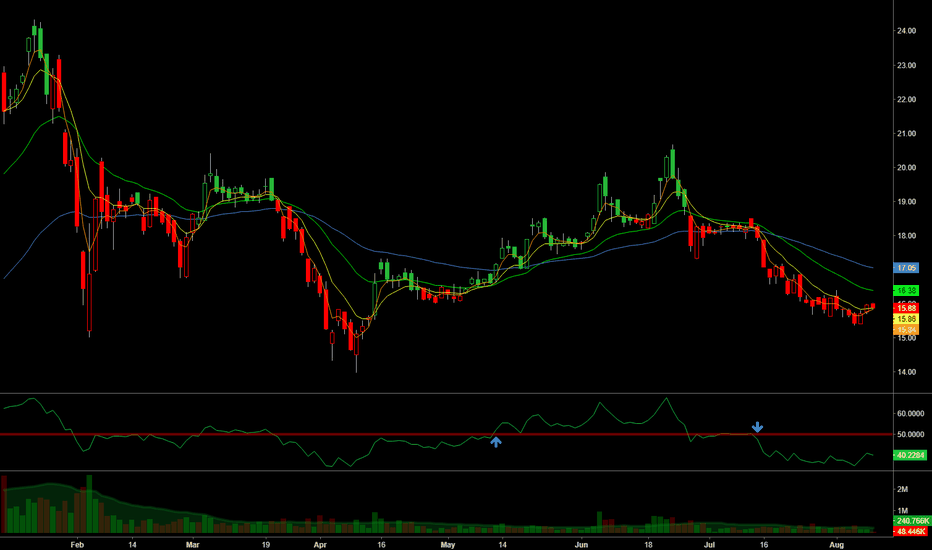Click the Feb date label
Screen dimensions: 932x550
coord(77,545)
